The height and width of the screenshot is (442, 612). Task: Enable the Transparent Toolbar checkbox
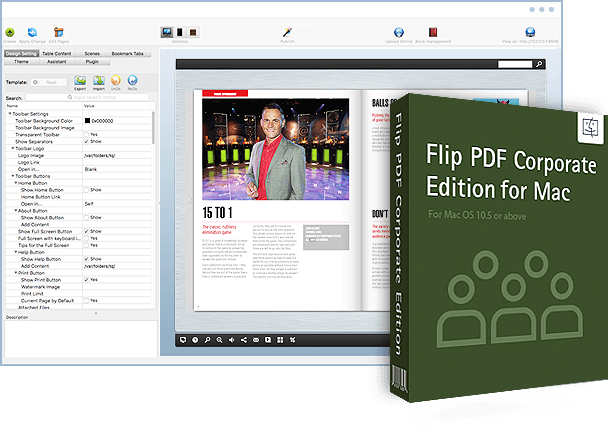point(86,135)
